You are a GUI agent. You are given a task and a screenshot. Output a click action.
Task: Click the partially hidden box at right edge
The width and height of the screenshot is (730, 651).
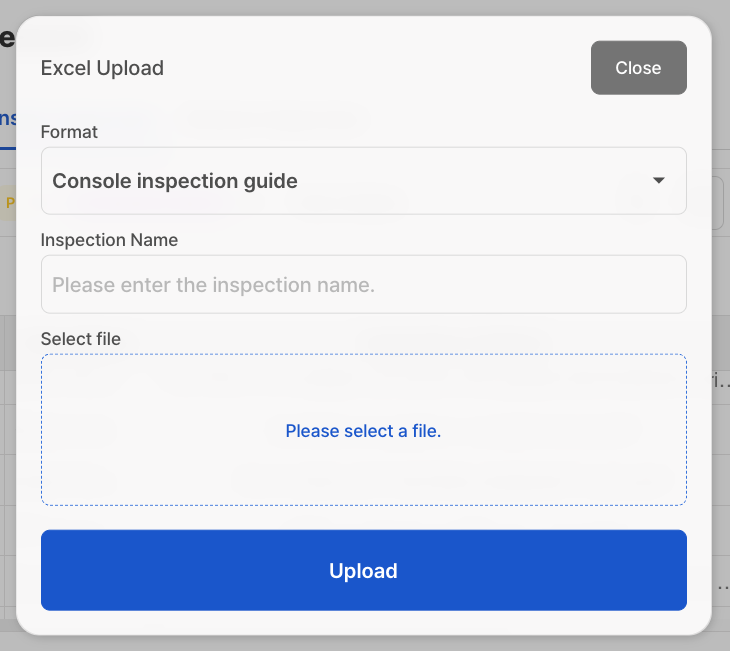[720, 203]
